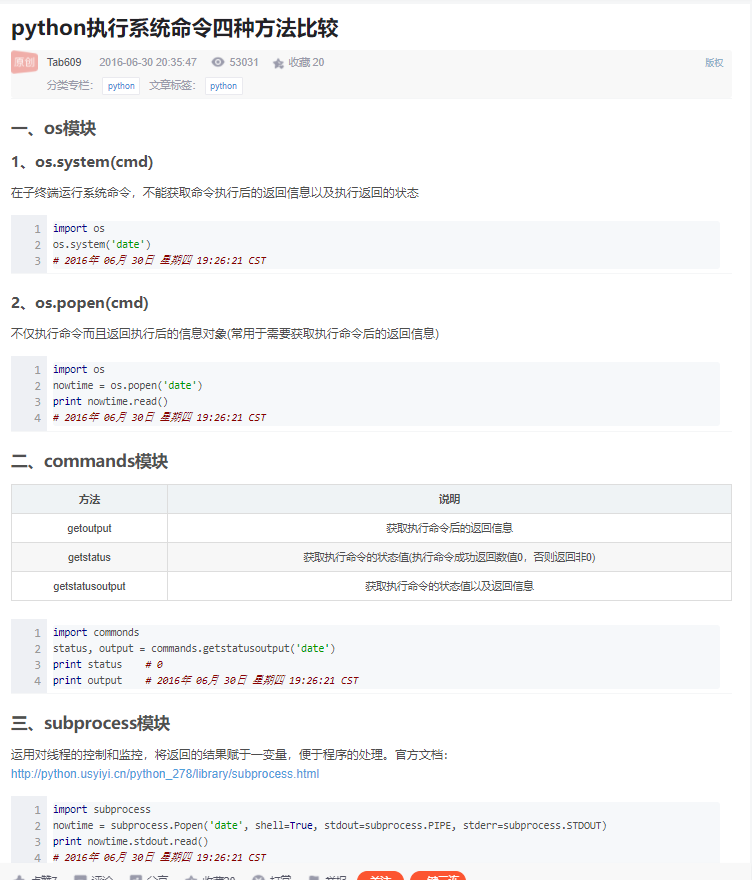Click the 文章标签 label
Viewport: 752px width, 880px height.
(172, 85)
